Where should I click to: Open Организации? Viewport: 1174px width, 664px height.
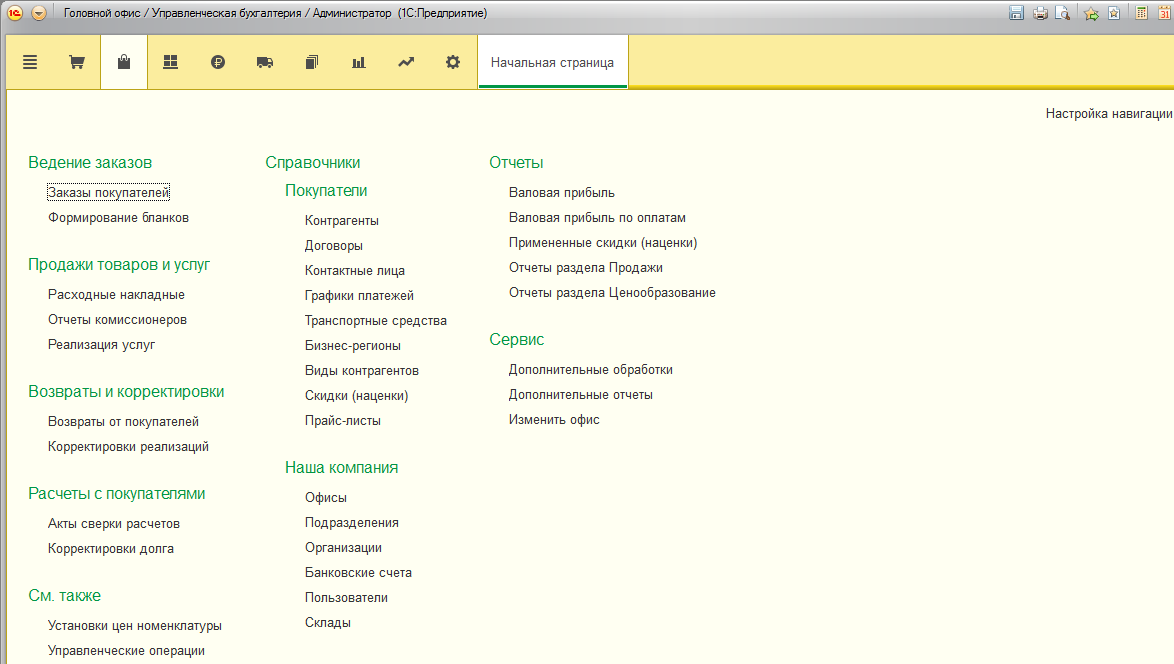point(344,548)
